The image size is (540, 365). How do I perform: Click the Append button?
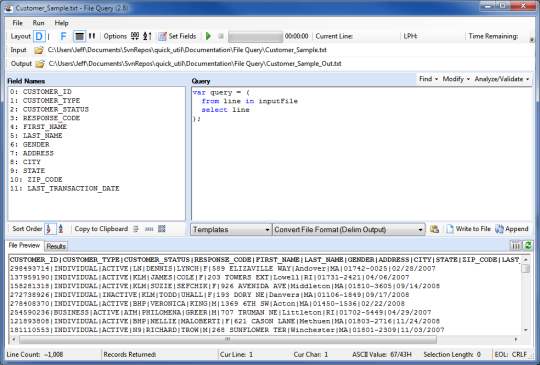click(512, 229)
